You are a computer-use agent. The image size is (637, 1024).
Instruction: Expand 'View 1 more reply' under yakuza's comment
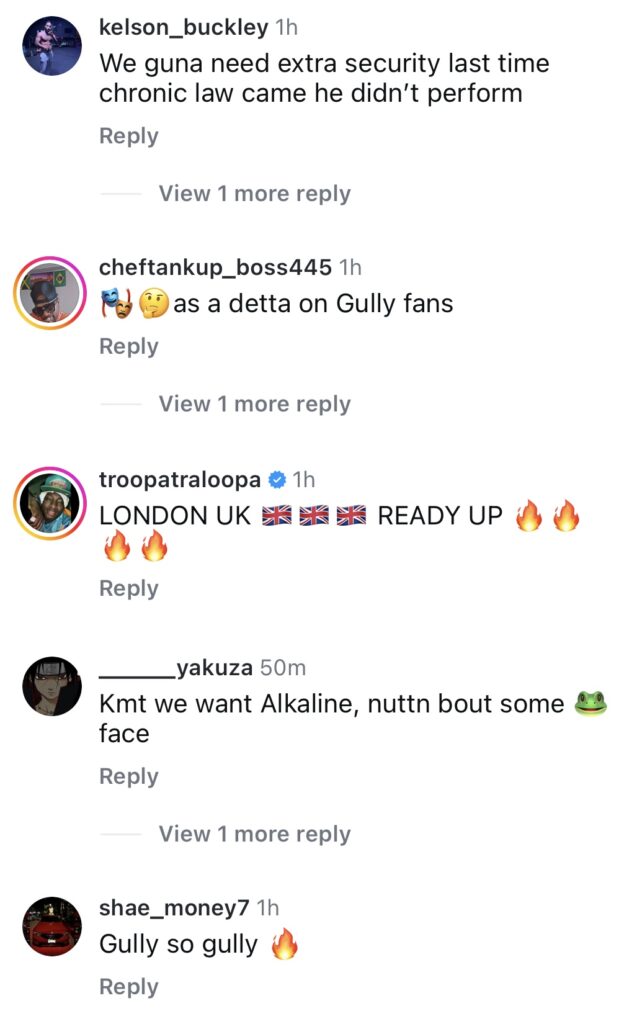(254, 833)
